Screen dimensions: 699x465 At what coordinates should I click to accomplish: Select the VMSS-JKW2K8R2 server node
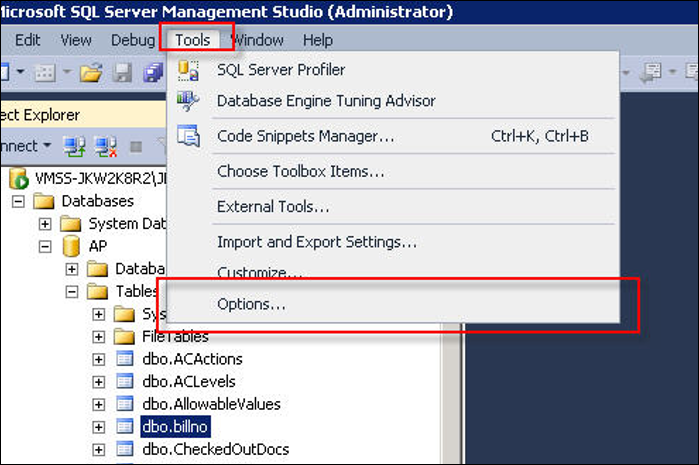(100, 178)
